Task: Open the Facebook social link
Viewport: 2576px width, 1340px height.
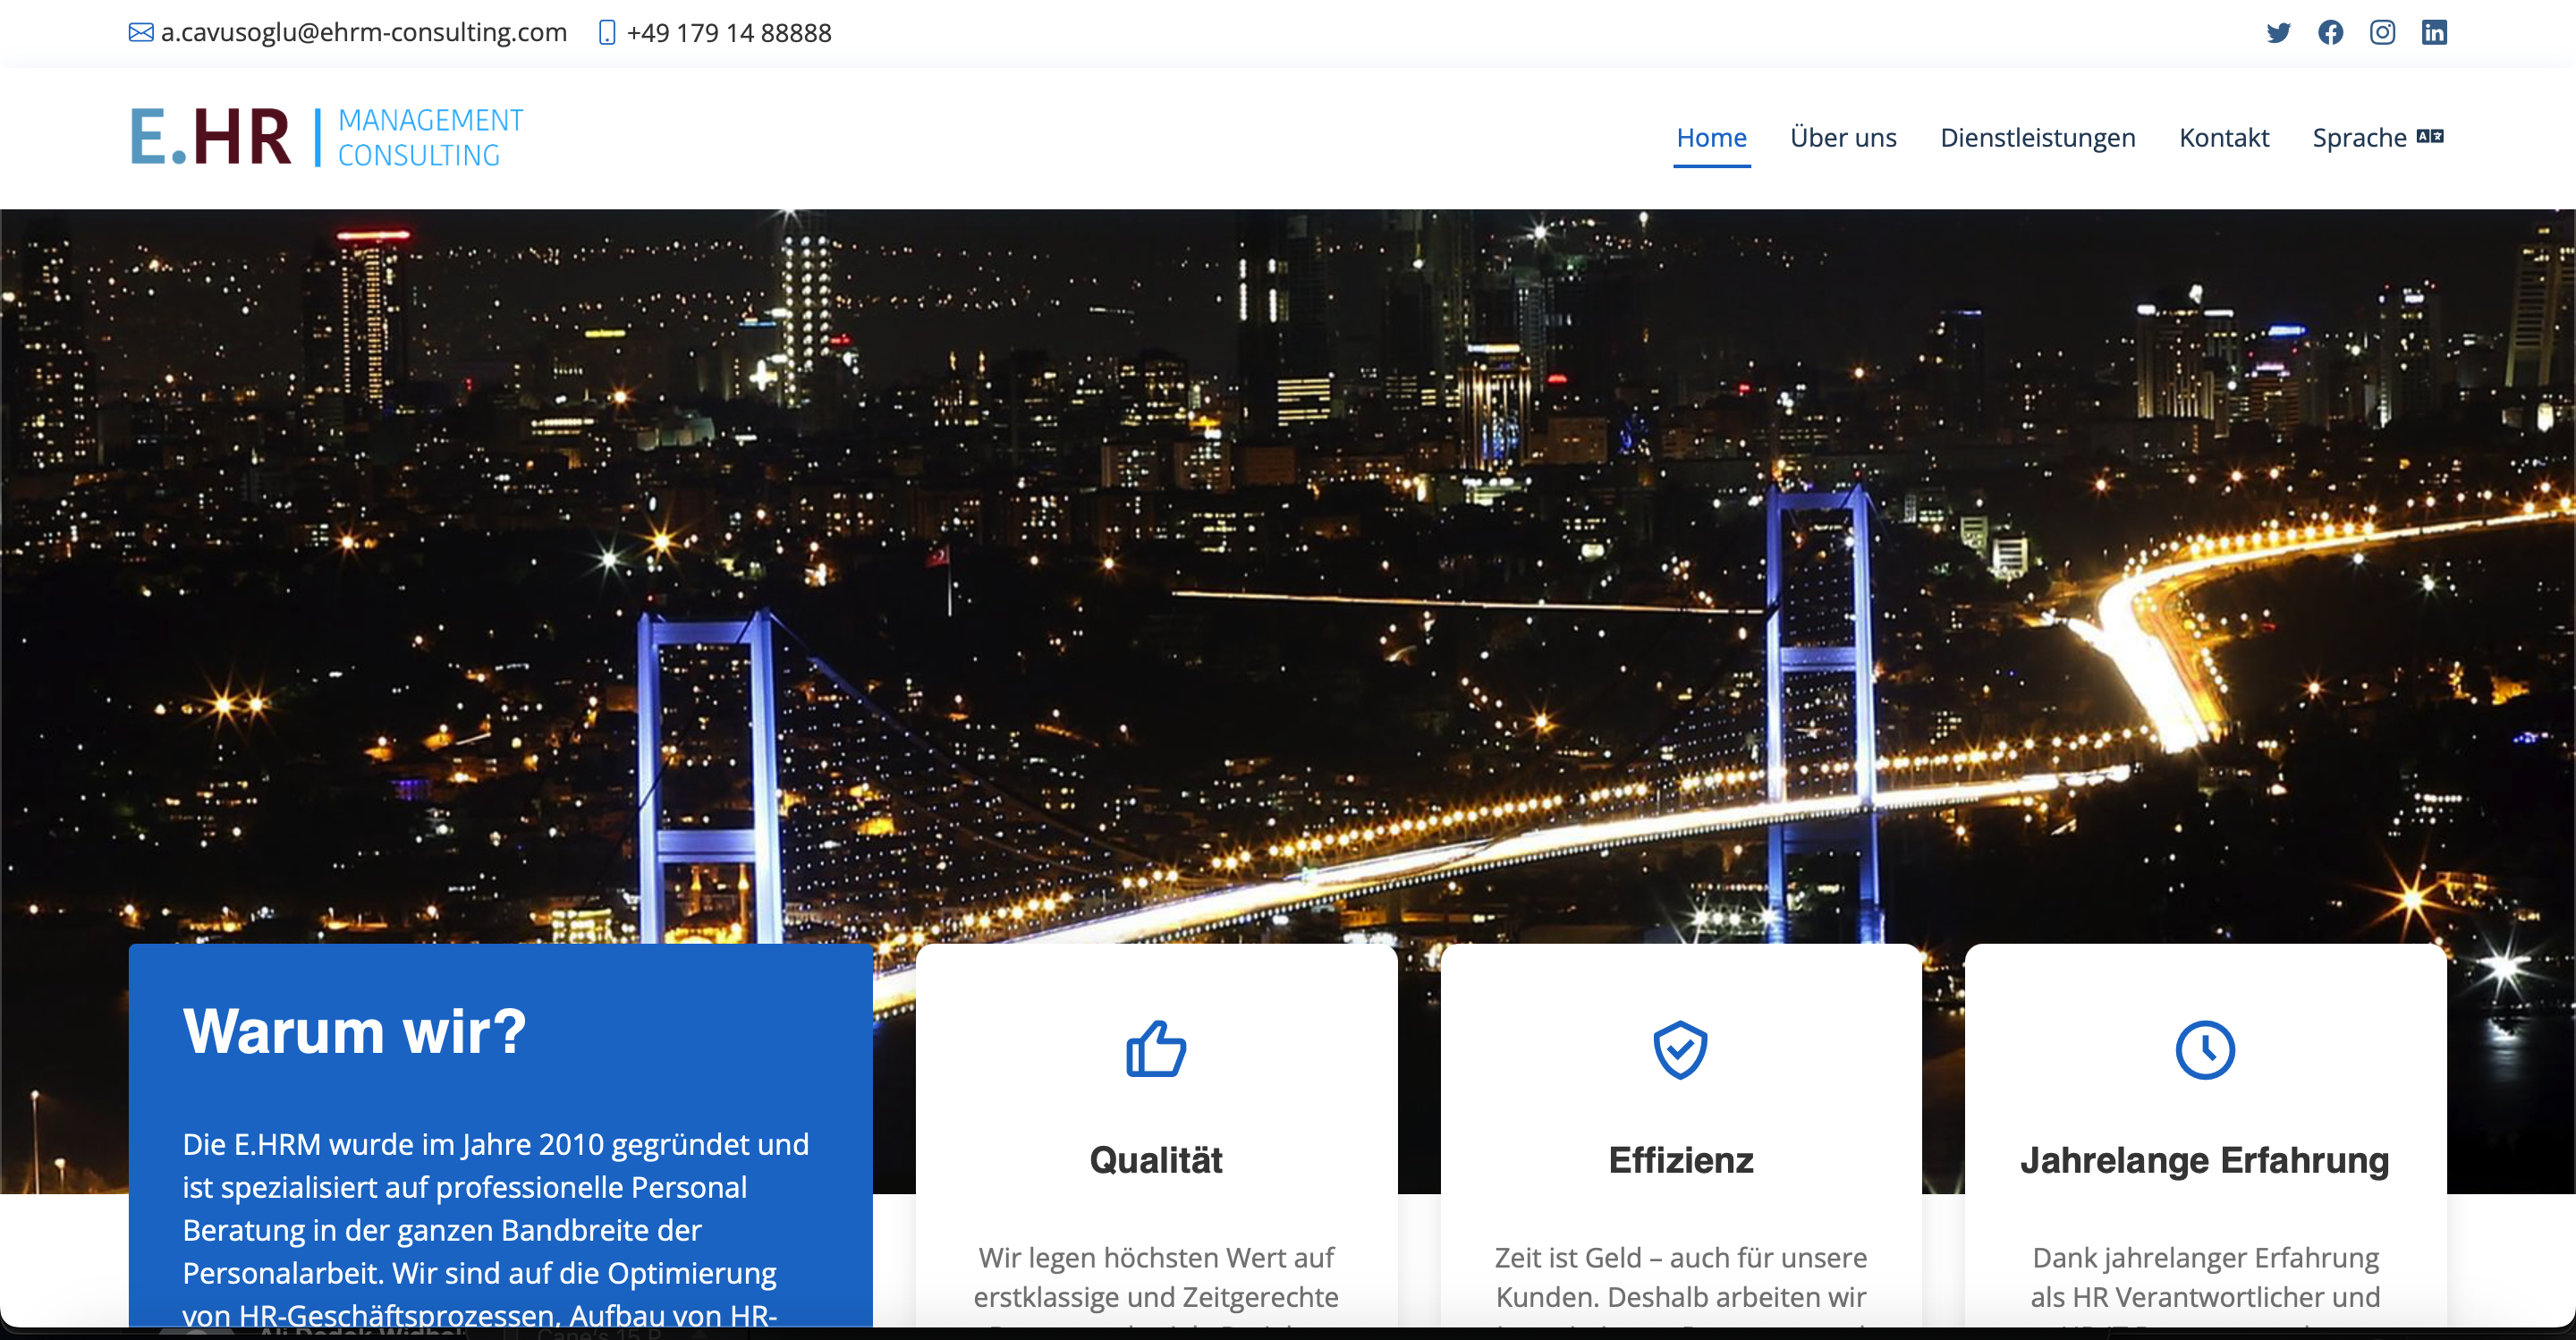Action: click(x=2330, y=33)
